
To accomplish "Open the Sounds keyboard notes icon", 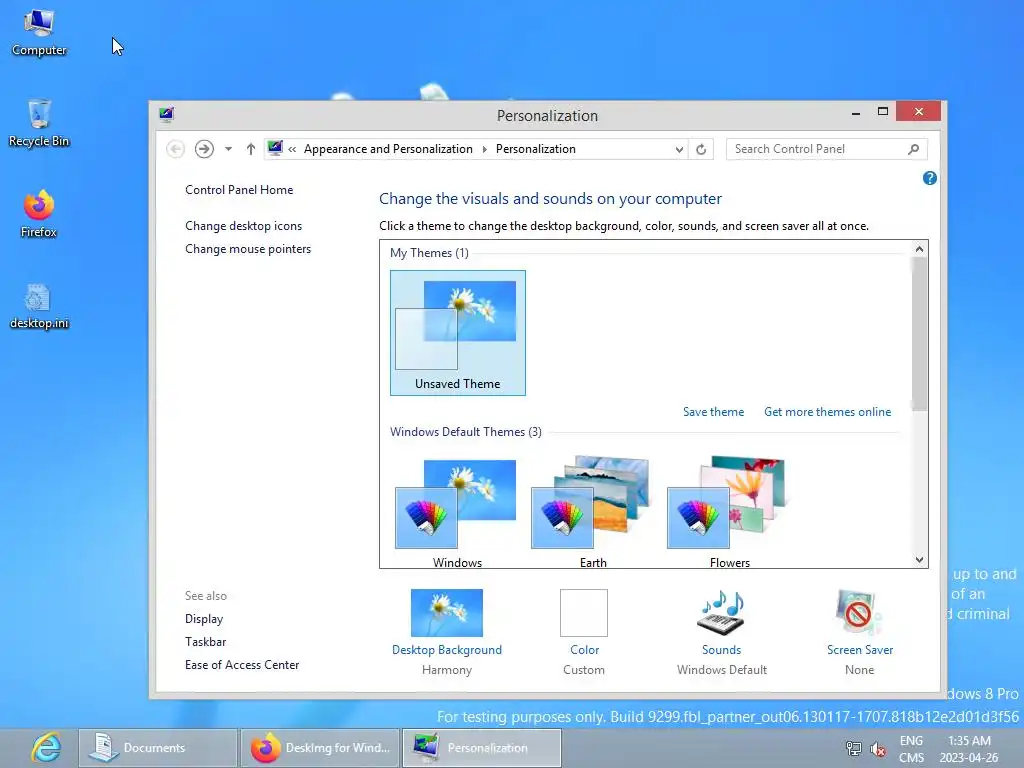I will coord(721,613).
